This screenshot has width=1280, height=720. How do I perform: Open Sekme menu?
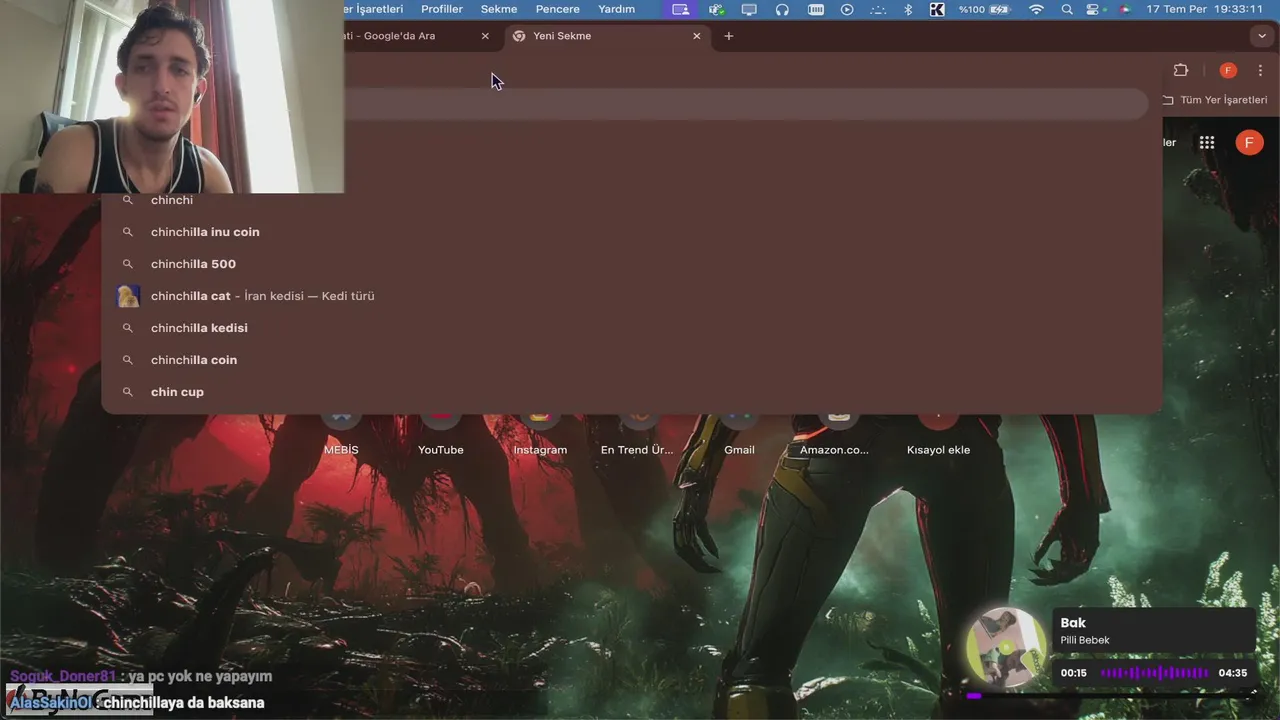coord(499,9)
